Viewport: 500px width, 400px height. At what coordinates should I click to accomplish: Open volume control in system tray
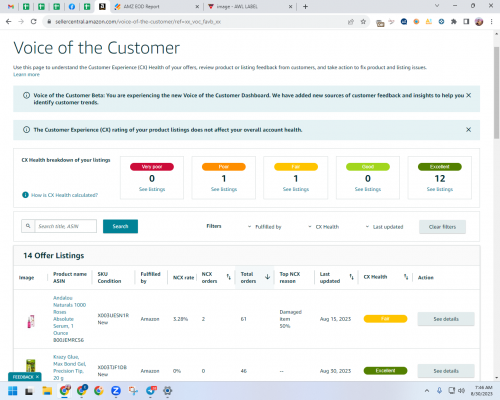coord(462,391)
